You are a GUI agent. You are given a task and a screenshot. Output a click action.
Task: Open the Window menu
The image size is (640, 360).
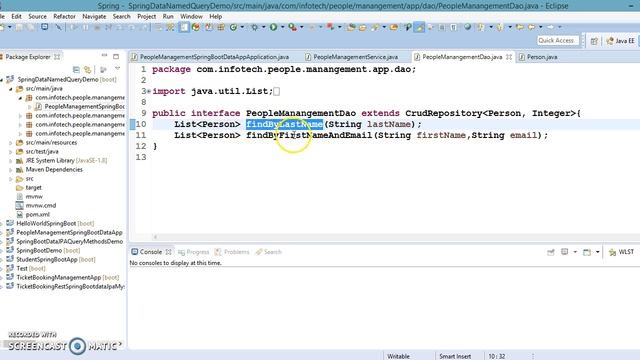coord(191,16)
